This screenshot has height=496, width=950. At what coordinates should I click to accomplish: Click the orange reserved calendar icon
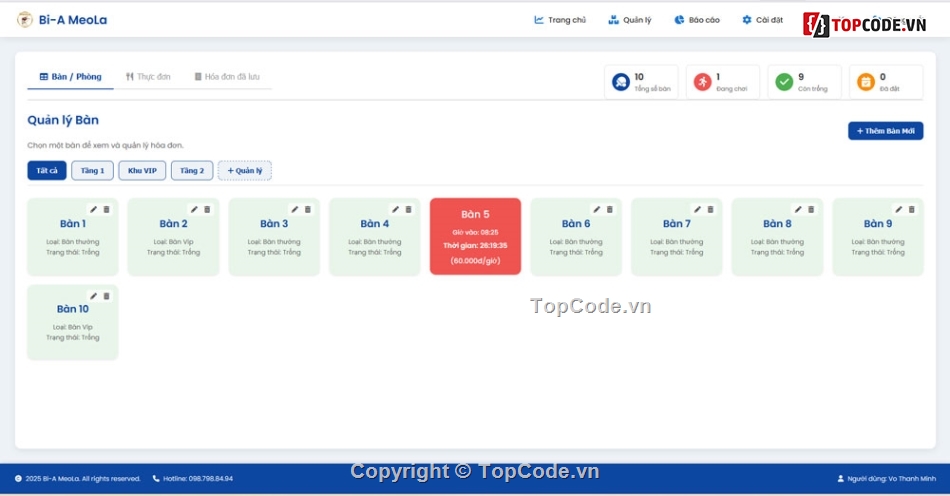(866, 82)
